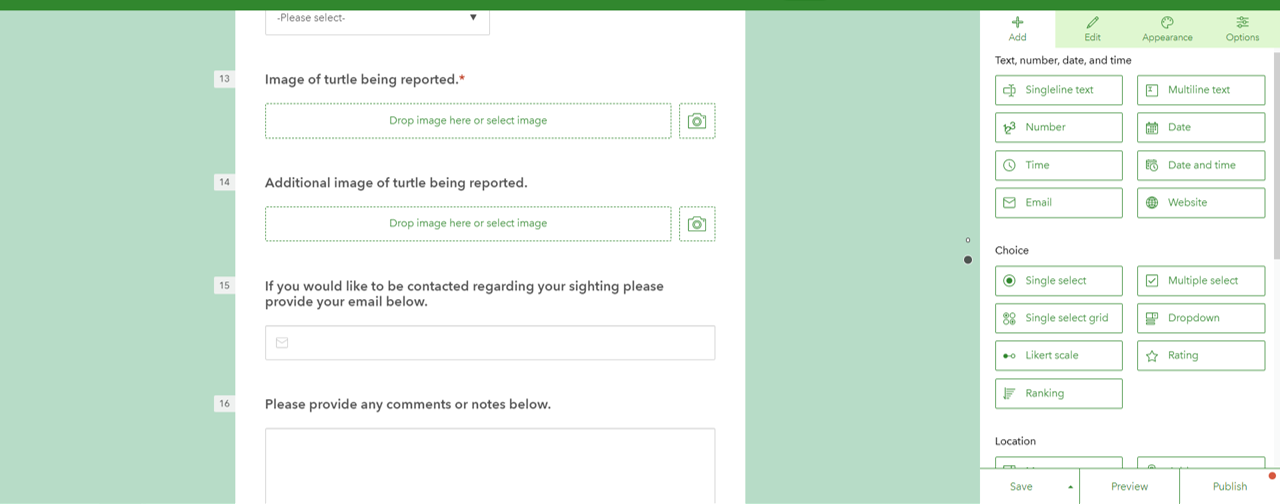Open the -Please select- dropdown
Image resolution: width=1280 pixels, height=504 pixels.
pyautogui.click(x=377, y=18)
